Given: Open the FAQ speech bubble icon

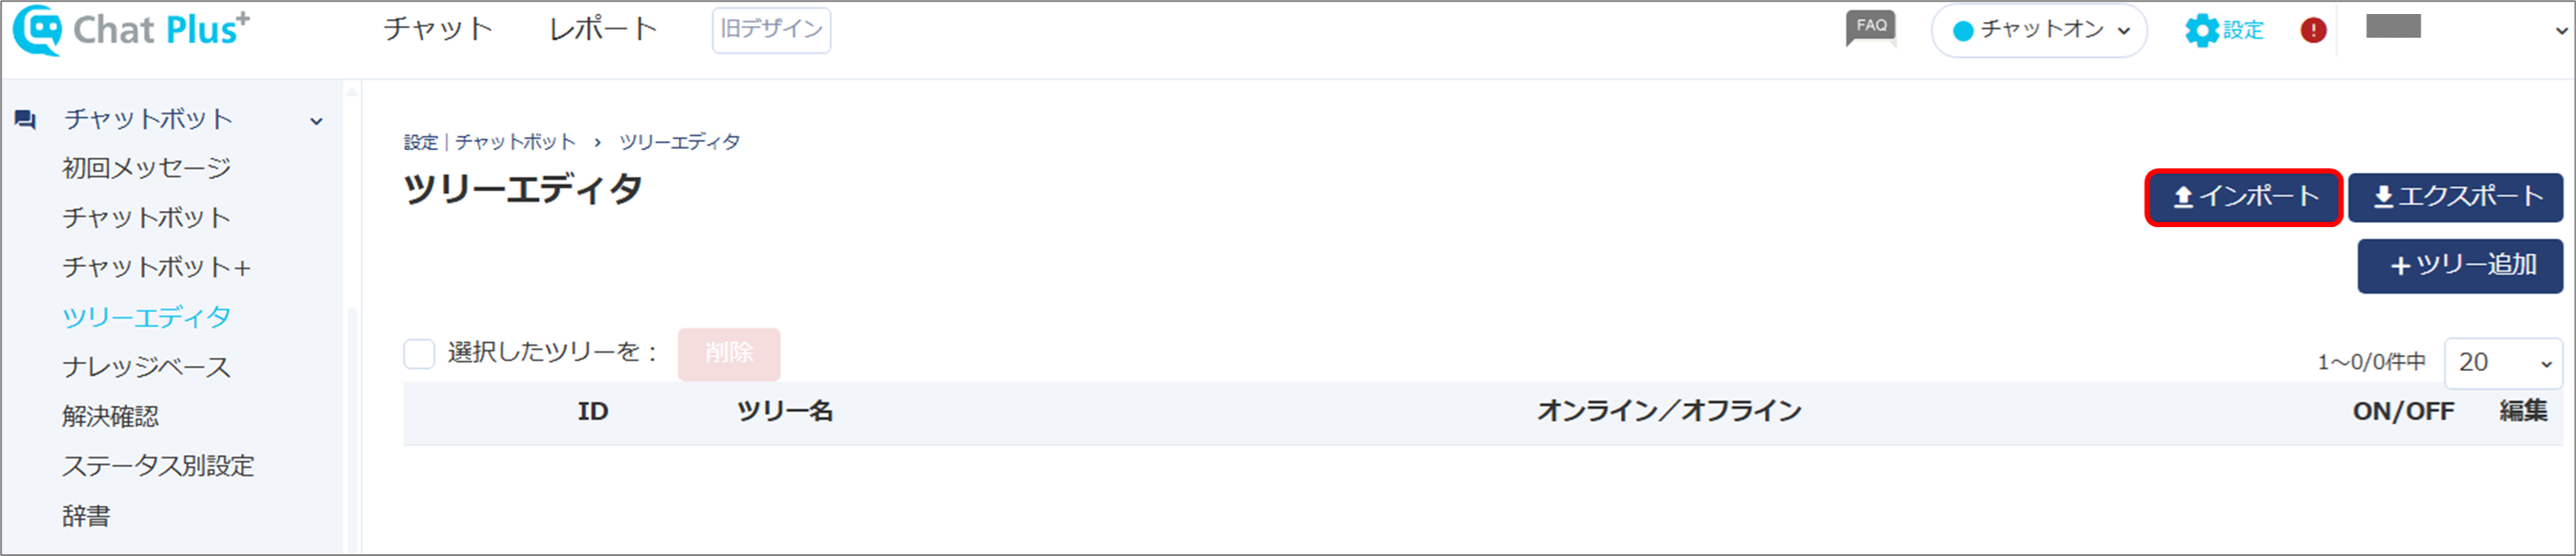Looking at the screenshot, I should [x=1871, y=28].
